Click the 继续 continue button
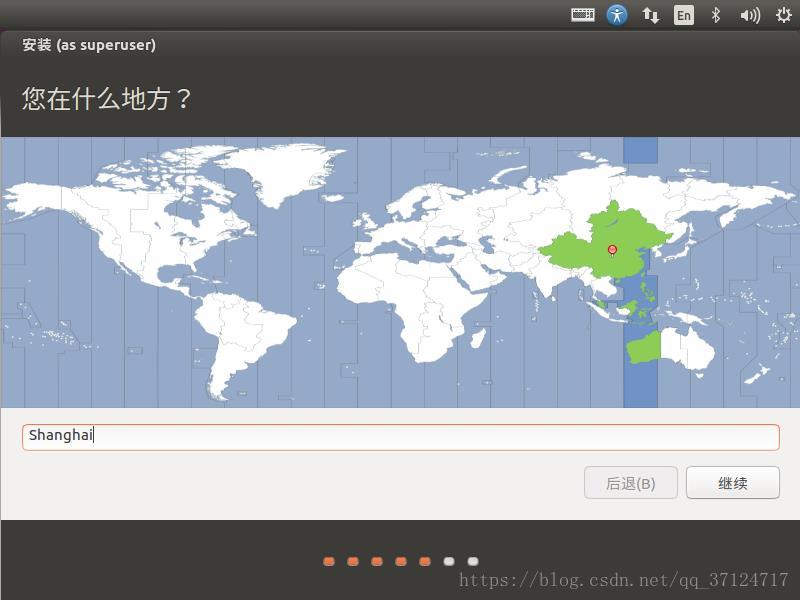Viewport: 800px width, 600px height. point(733,483)
